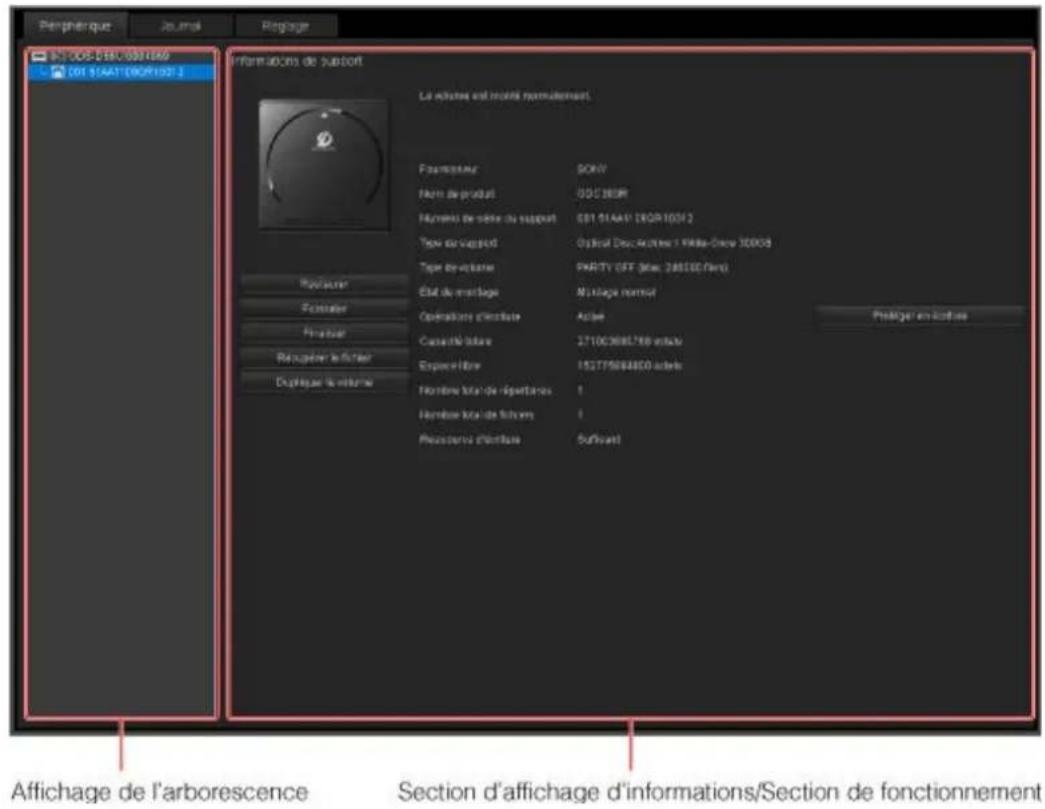This screenshot has height=809, width=1045.
Task: Click the Fournisseur label
Action: pos(448,169)
